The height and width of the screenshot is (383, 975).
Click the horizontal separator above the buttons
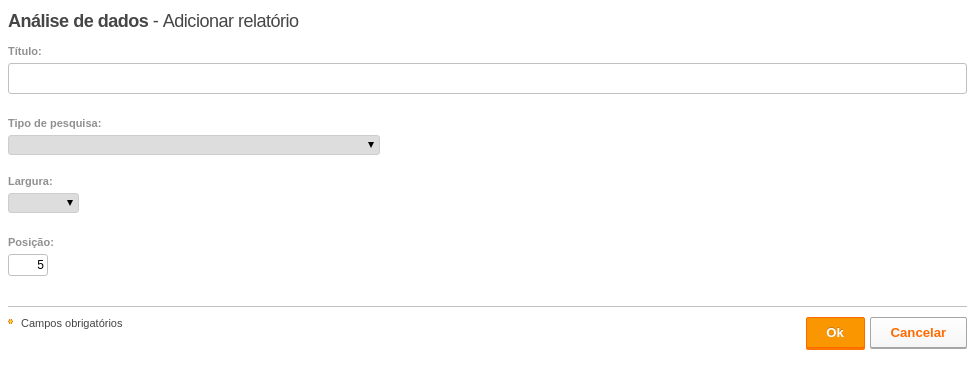click(488, 307)
